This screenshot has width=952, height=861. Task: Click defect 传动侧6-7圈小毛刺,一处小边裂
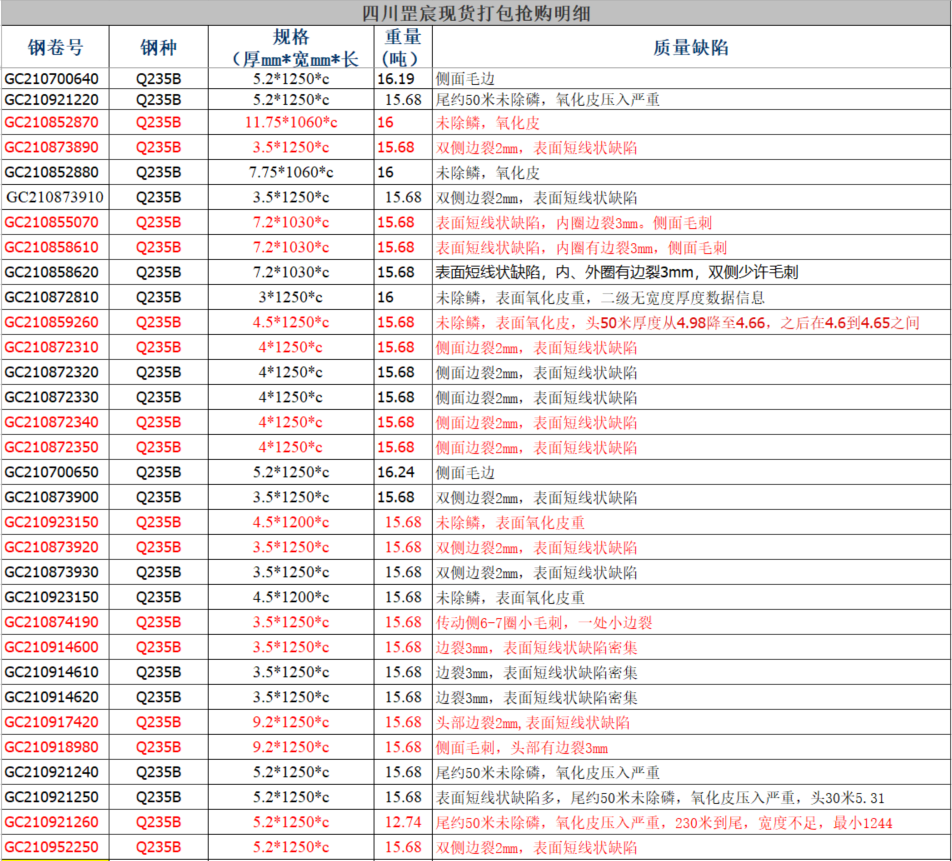pyautogui.click(x=544, y=622)
